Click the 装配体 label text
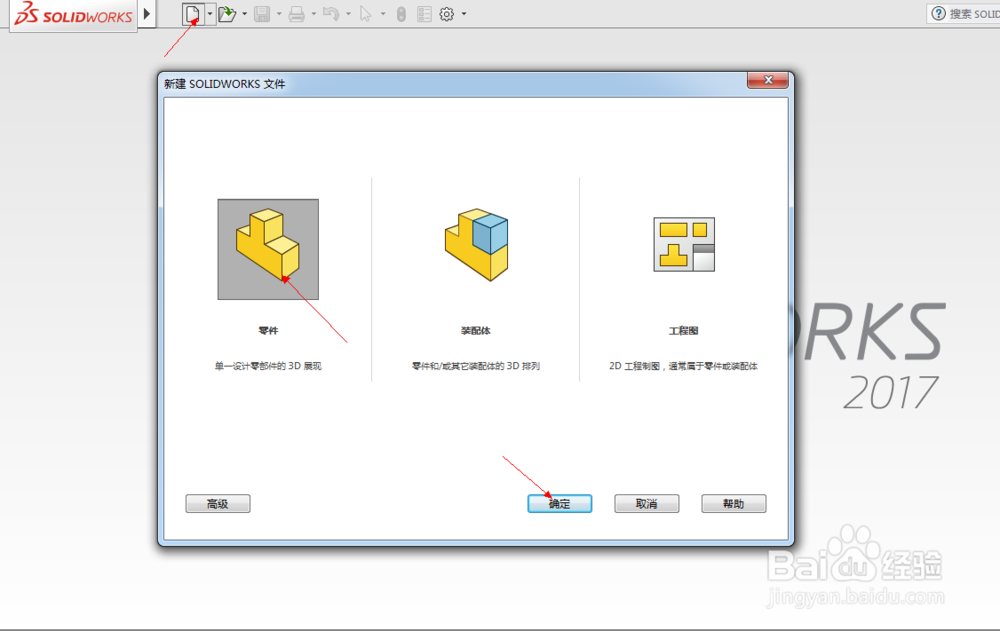 (x=476, y=330)
